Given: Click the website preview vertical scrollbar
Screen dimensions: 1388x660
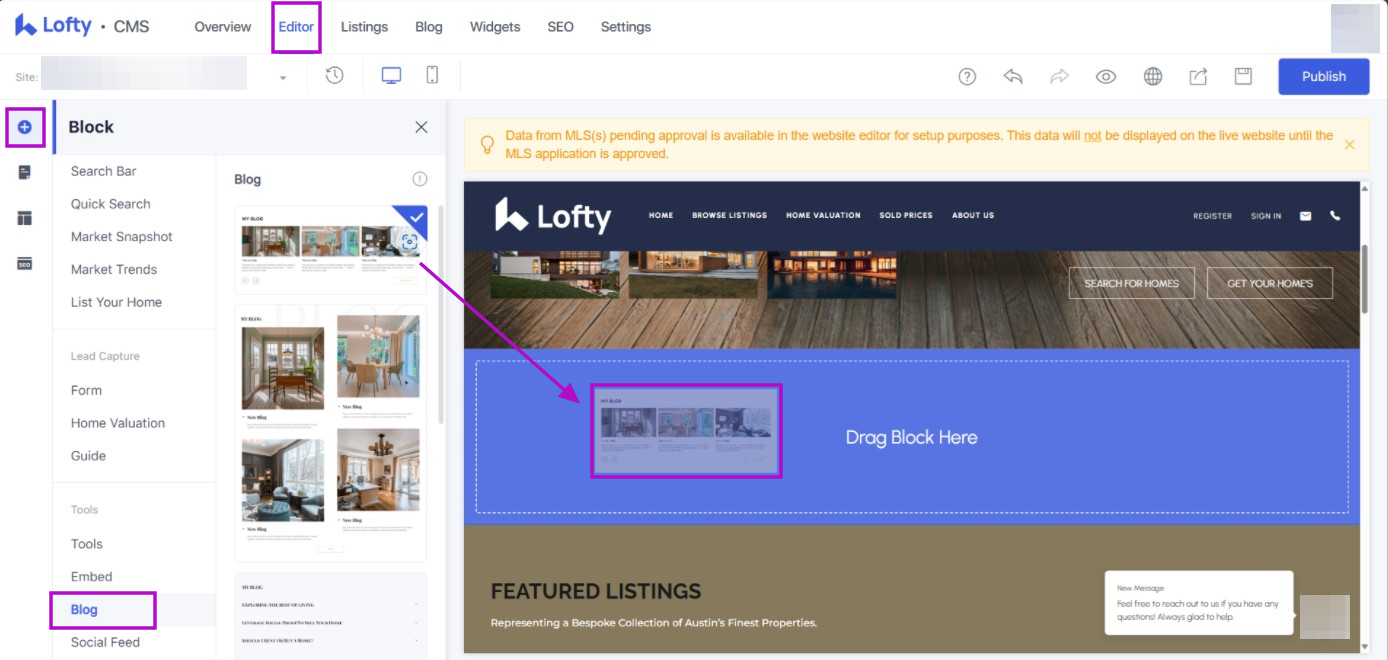Looking at the screenshot, I should [x=1365, y=277].
